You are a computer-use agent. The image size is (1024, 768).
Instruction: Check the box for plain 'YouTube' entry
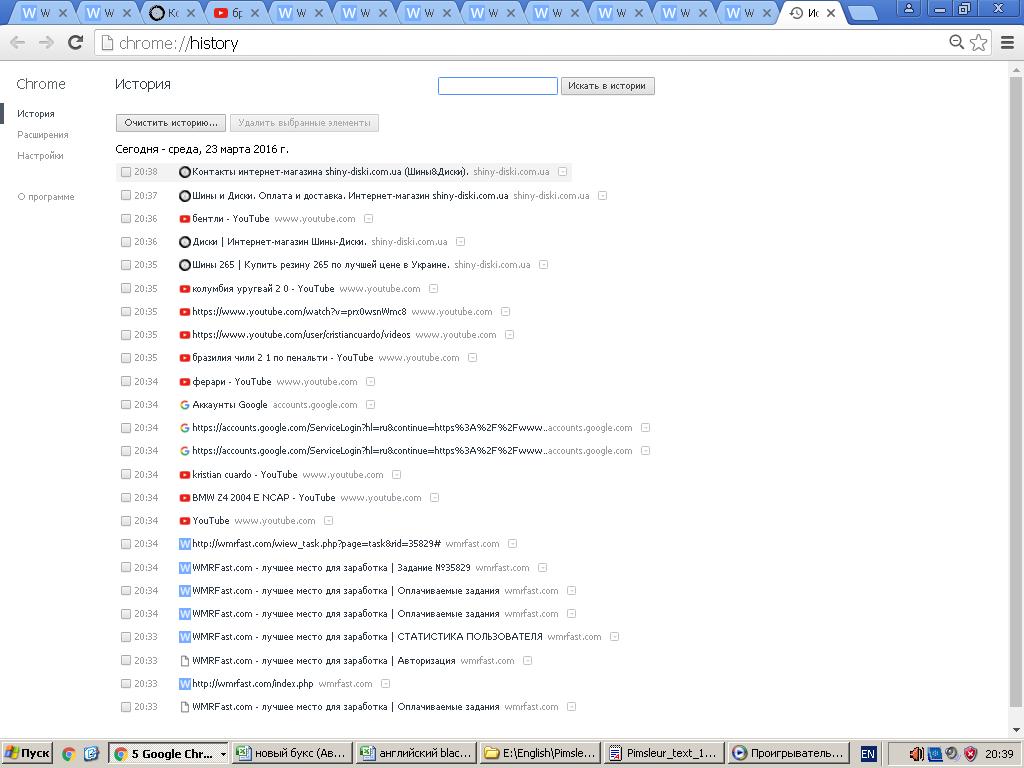coord(126,521)
